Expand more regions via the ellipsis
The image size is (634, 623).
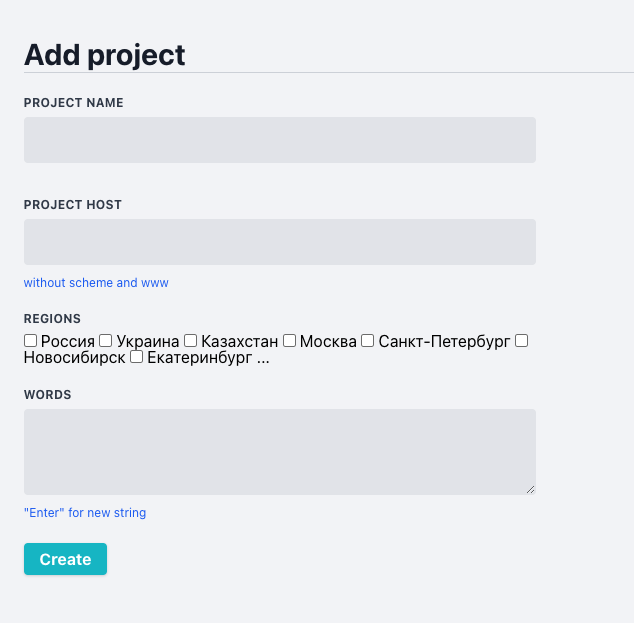(263, 357)
